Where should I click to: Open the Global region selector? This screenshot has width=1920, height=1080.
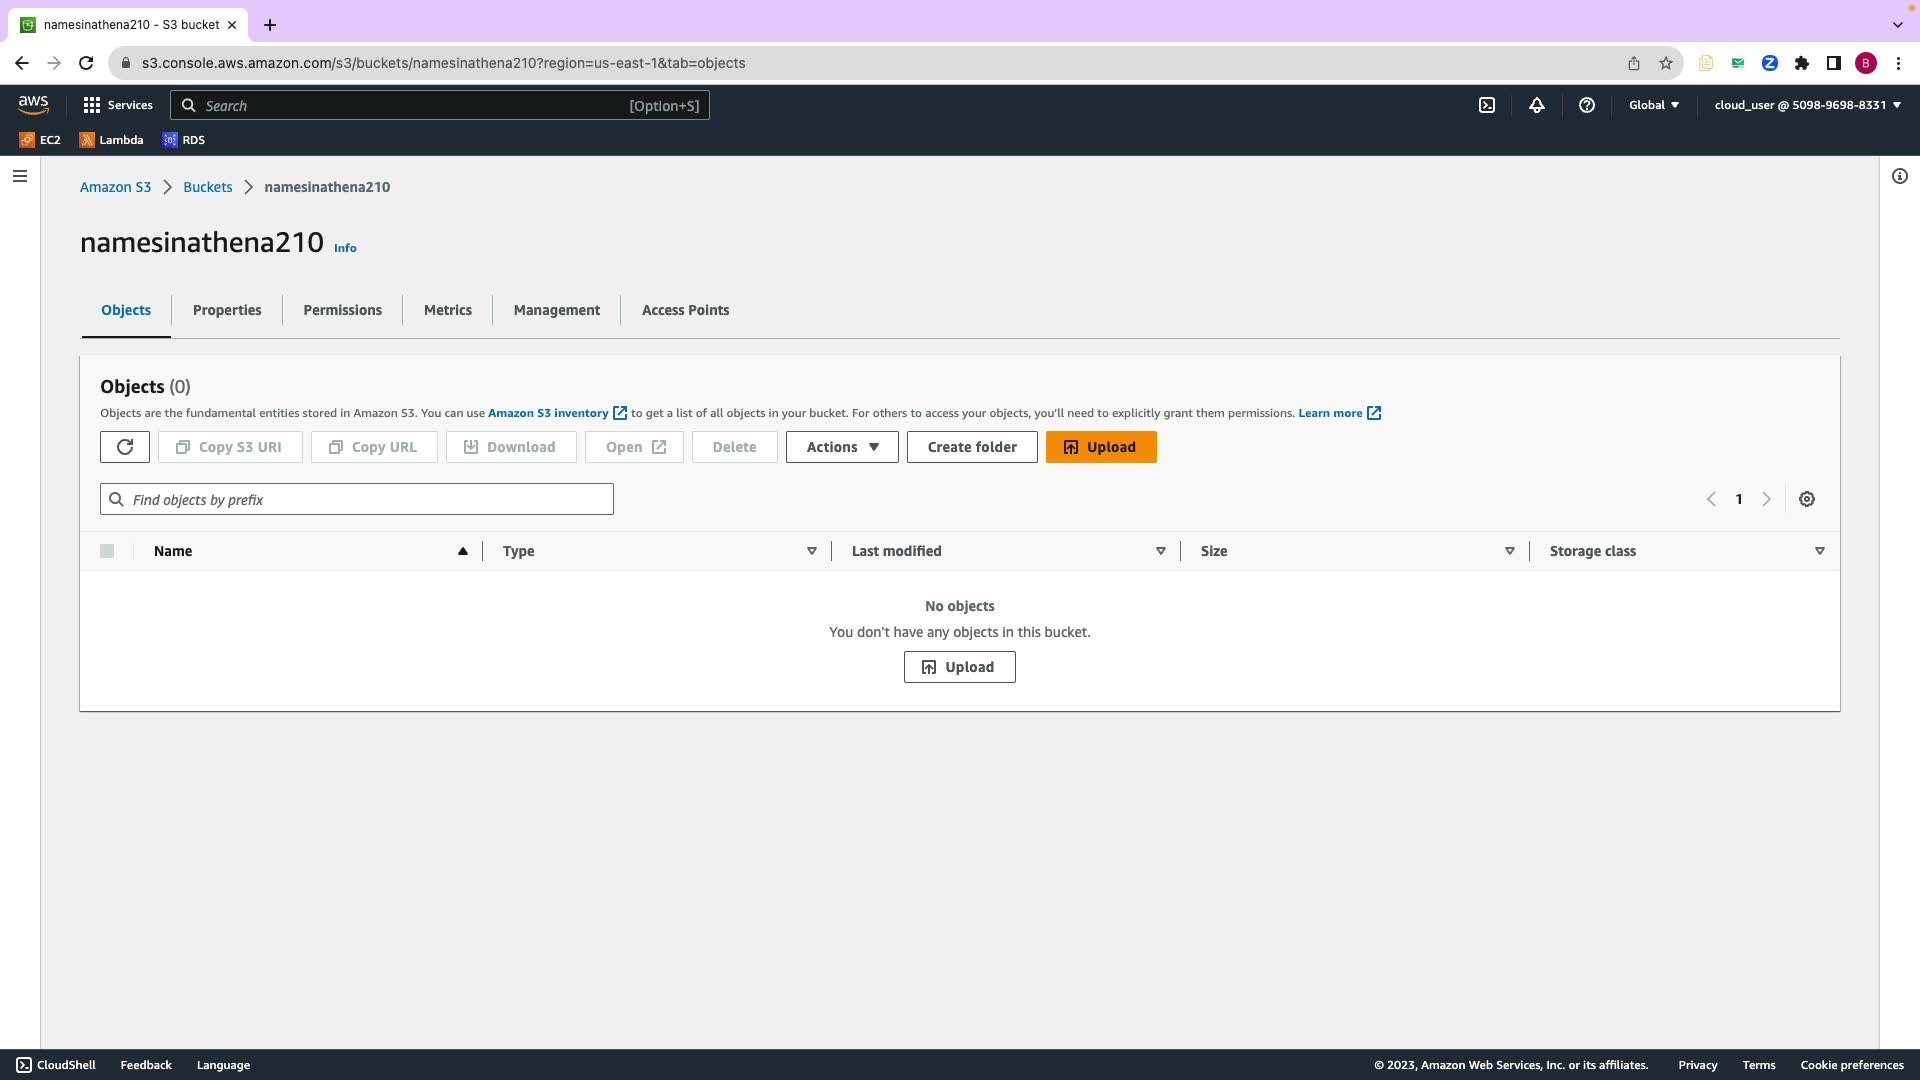1653,105
